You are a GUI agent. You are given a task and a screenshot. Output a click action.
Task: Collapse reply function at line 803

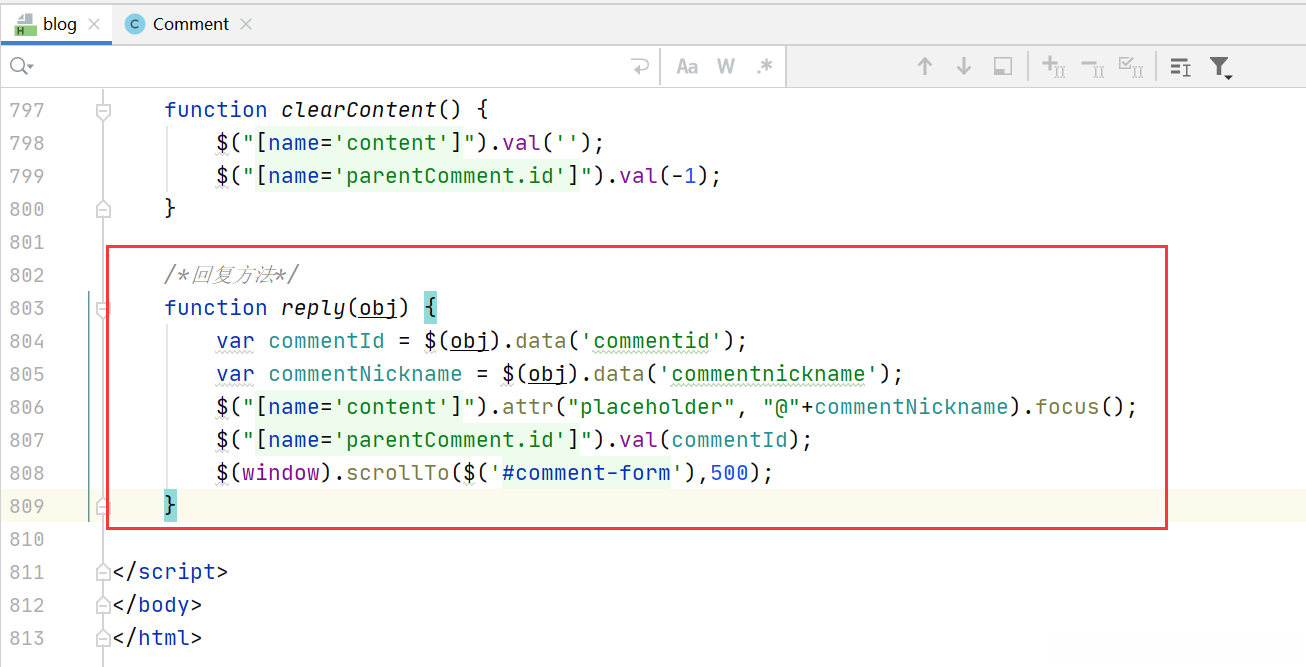point(102,308)
